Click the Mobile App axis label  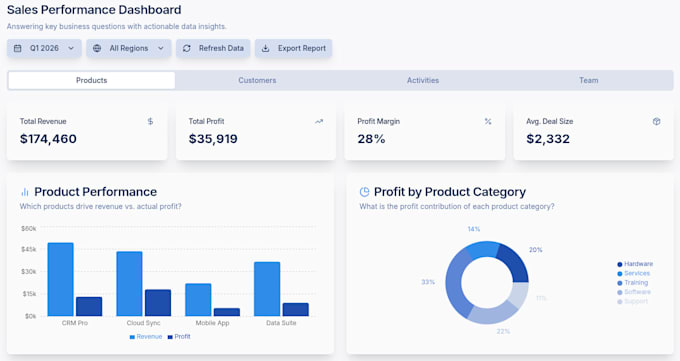tap(212, 323)
